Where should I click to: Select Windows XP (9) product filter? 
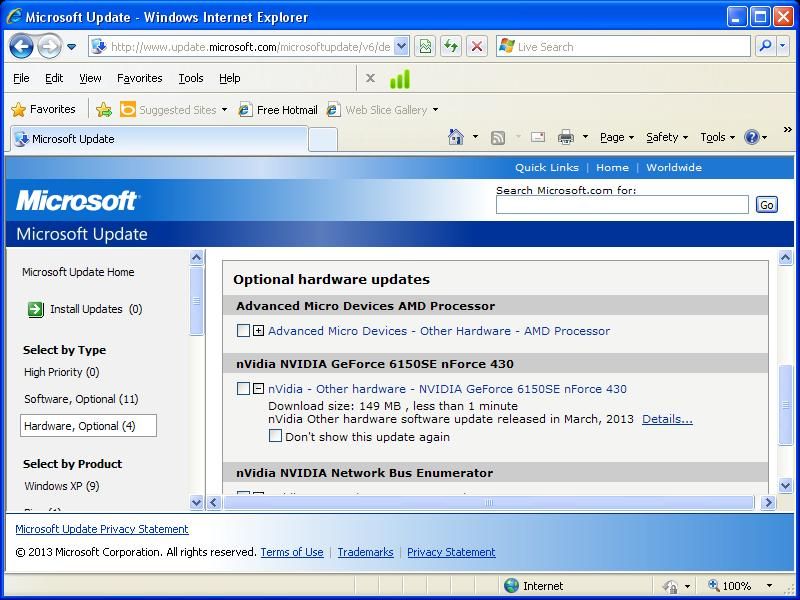(x=62, y=486)
